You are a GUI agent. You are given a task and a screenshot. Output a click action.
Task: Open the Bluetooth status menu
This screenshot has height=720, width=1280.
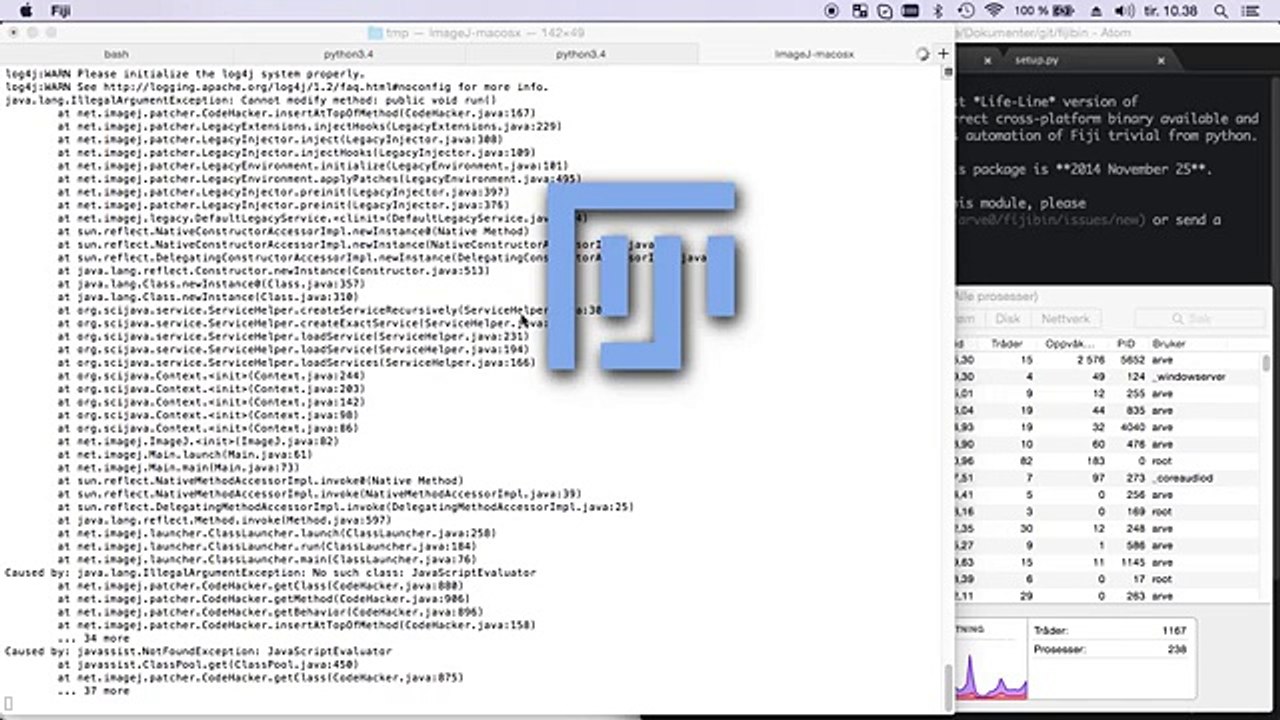(938, 11)
